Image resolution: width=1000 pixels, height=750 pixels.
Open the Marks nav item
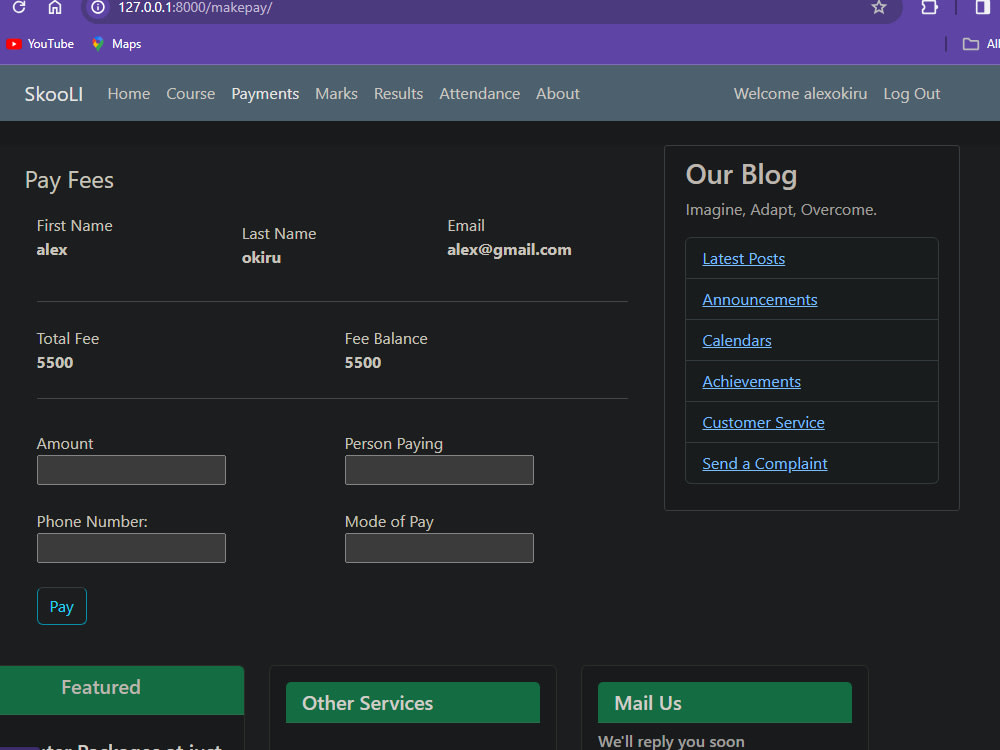336,94
